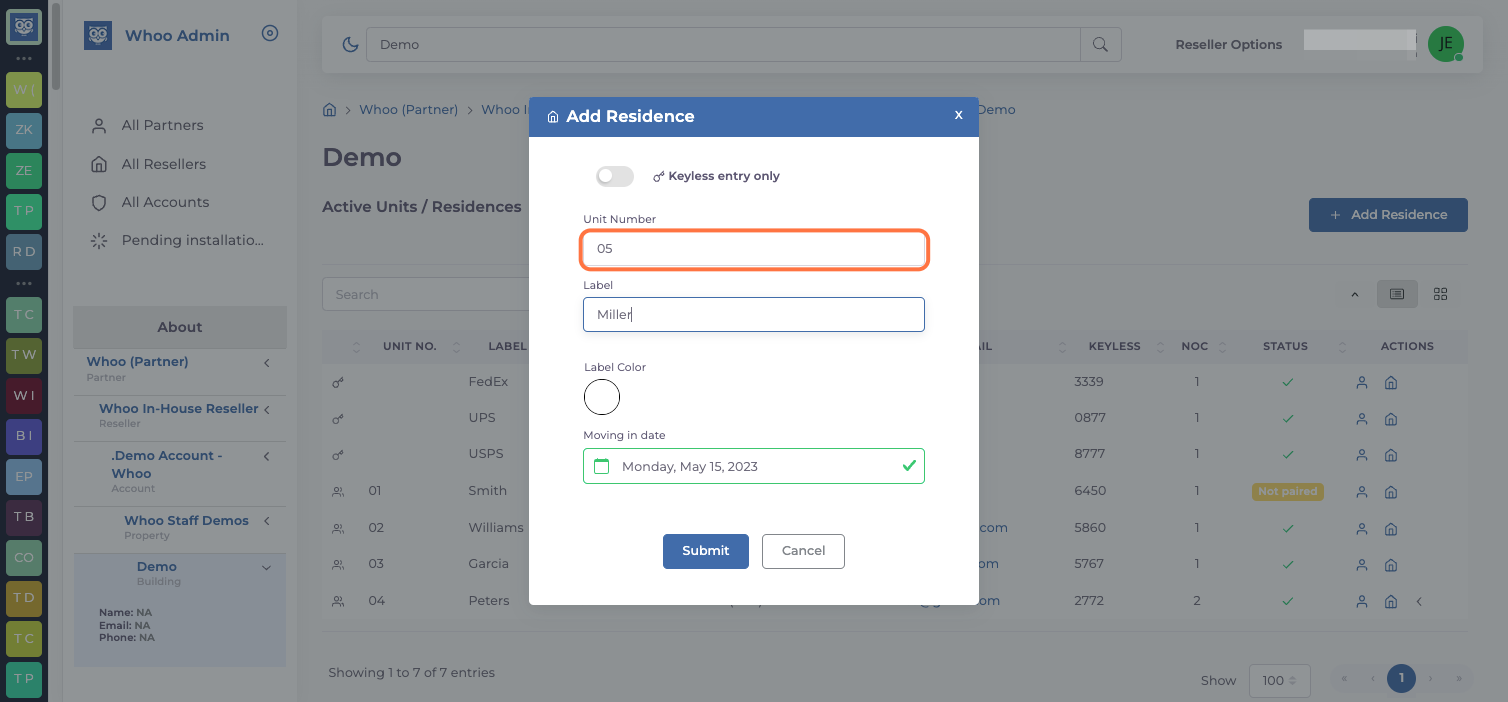
Task: Toggle the Keyless entry only switch
Action: click(x=615, y=176)
